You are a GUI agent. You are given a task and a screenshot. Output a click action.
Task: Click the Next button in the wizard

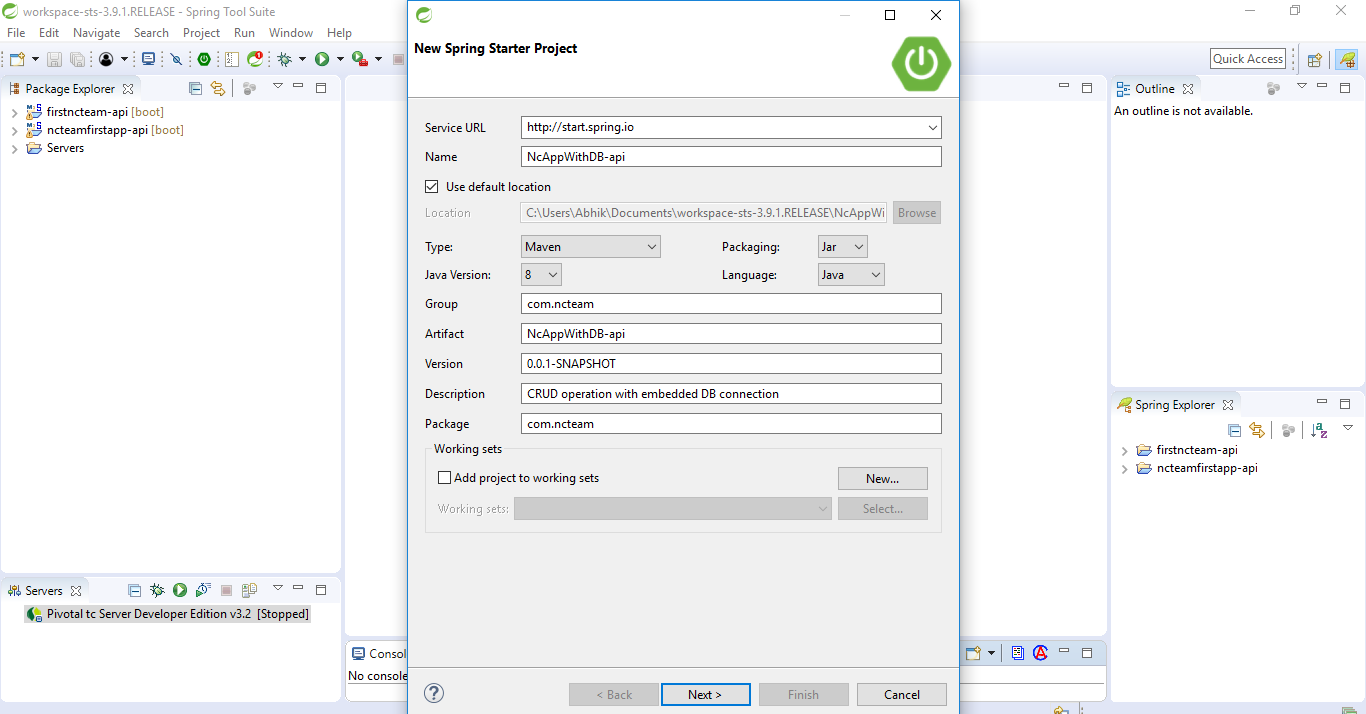coord(705,693)
